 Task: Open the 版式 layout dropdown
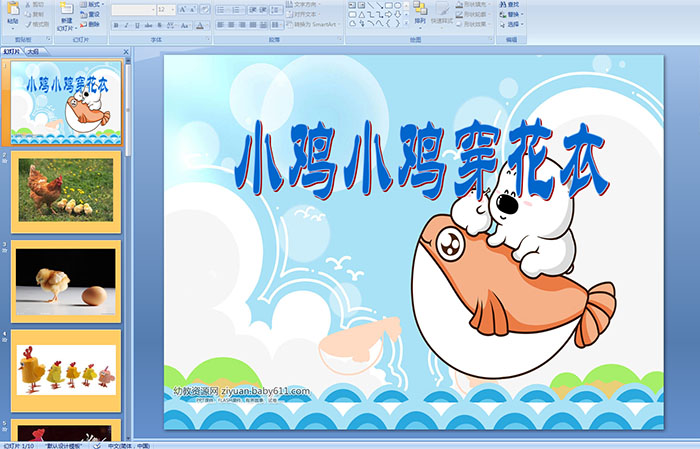pos(92,4)
